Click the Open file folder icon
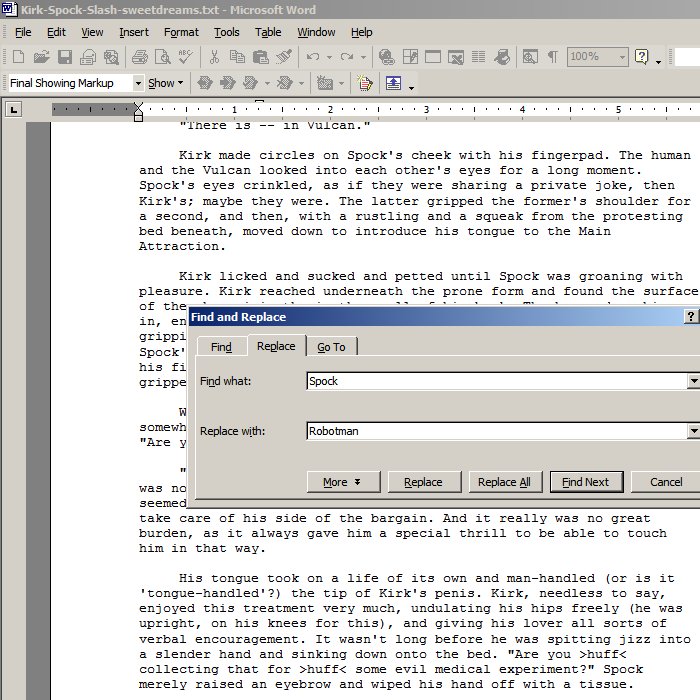The image size is (700, 700). [41, 57]
